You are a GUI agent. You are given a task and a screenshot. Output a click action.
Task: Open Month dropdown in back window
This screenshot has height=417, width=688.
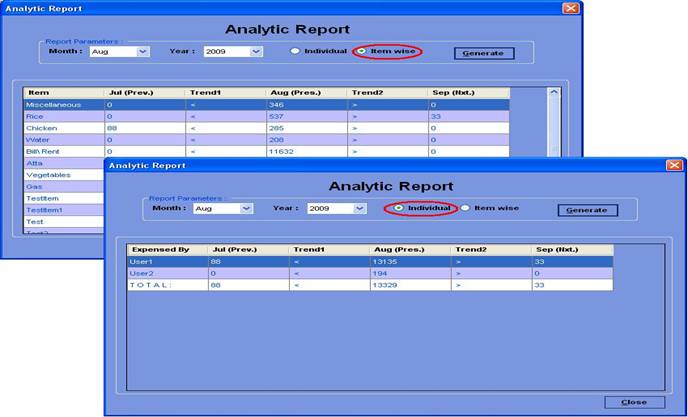pos(143,52)
